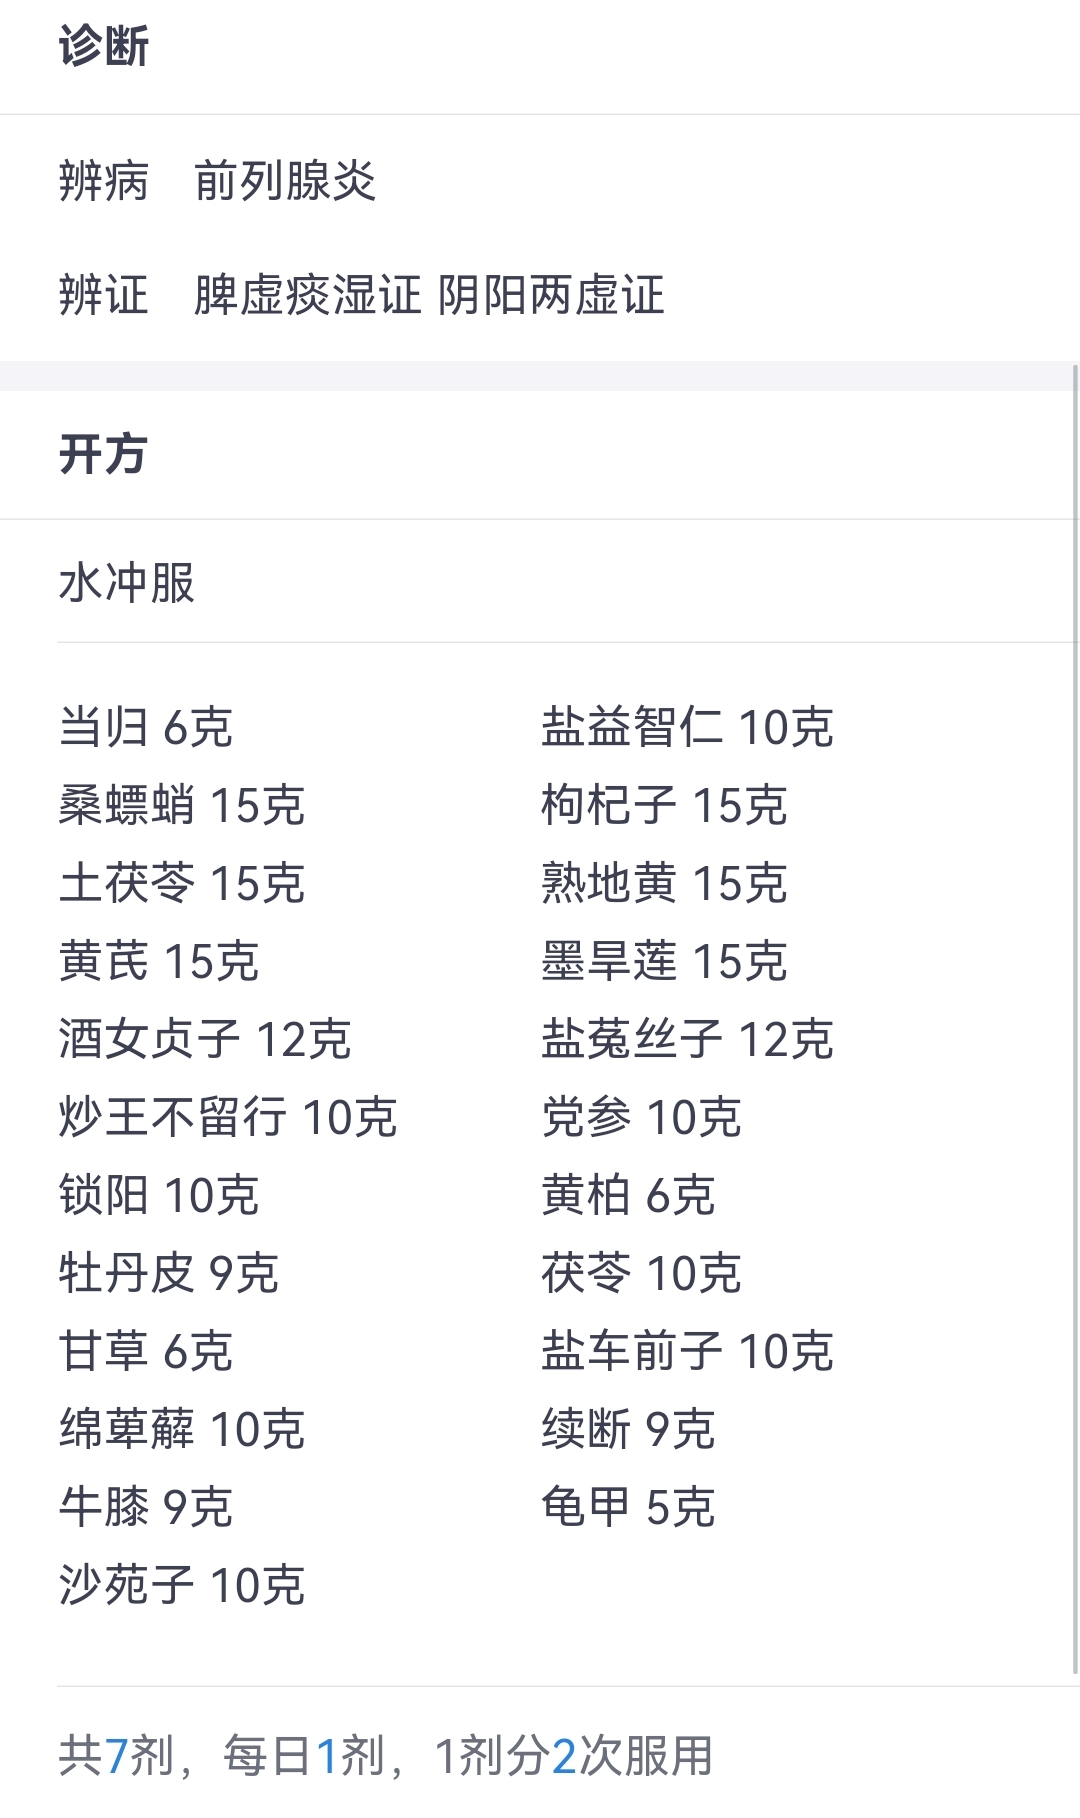Select 熟地黄 15克 in the prescription
The height and width of the screenshot is (1818, 1080).
pos(664,883)
